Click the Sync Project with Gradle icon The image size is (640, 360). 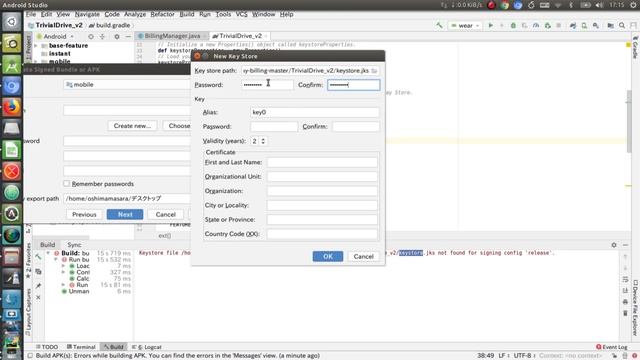click(573, 25)
